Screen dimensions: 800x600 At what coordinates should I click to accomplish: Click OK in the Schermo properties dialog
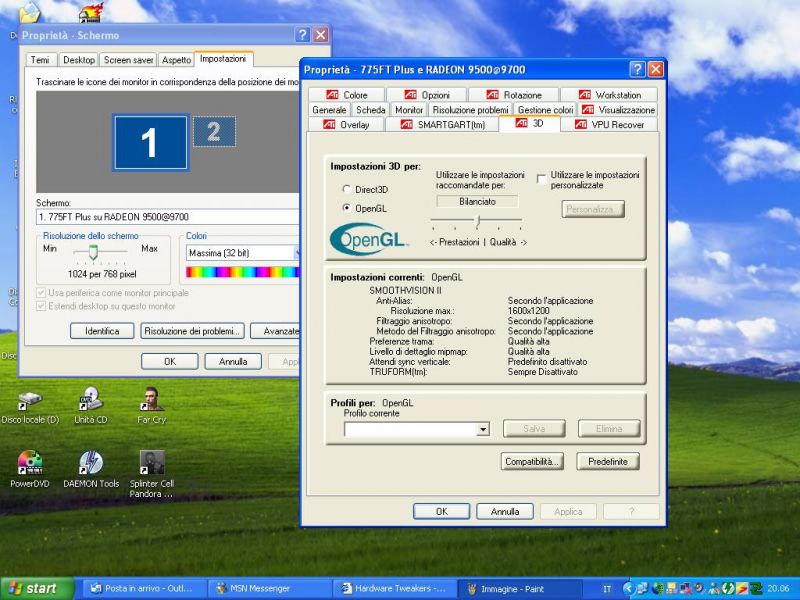170,361
